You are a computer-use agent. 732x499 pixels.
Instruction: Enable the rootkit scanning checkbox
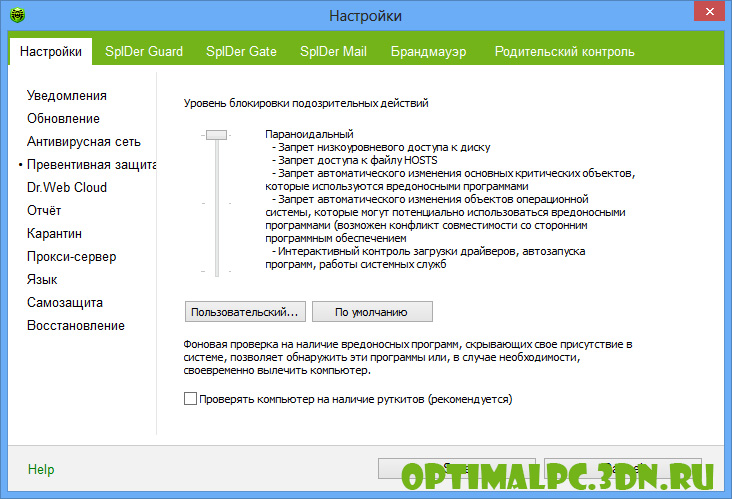point(190,399)
